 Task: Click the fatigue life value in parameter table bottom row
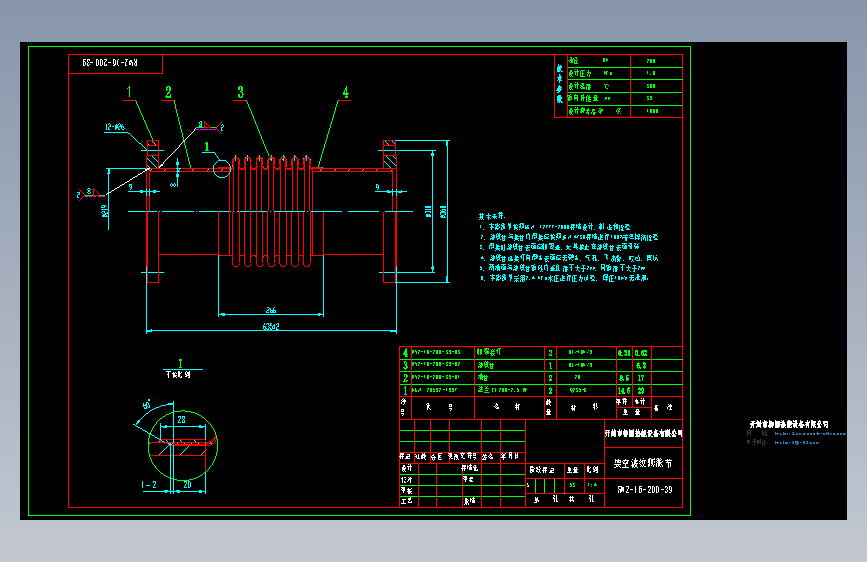pos(652,111)
